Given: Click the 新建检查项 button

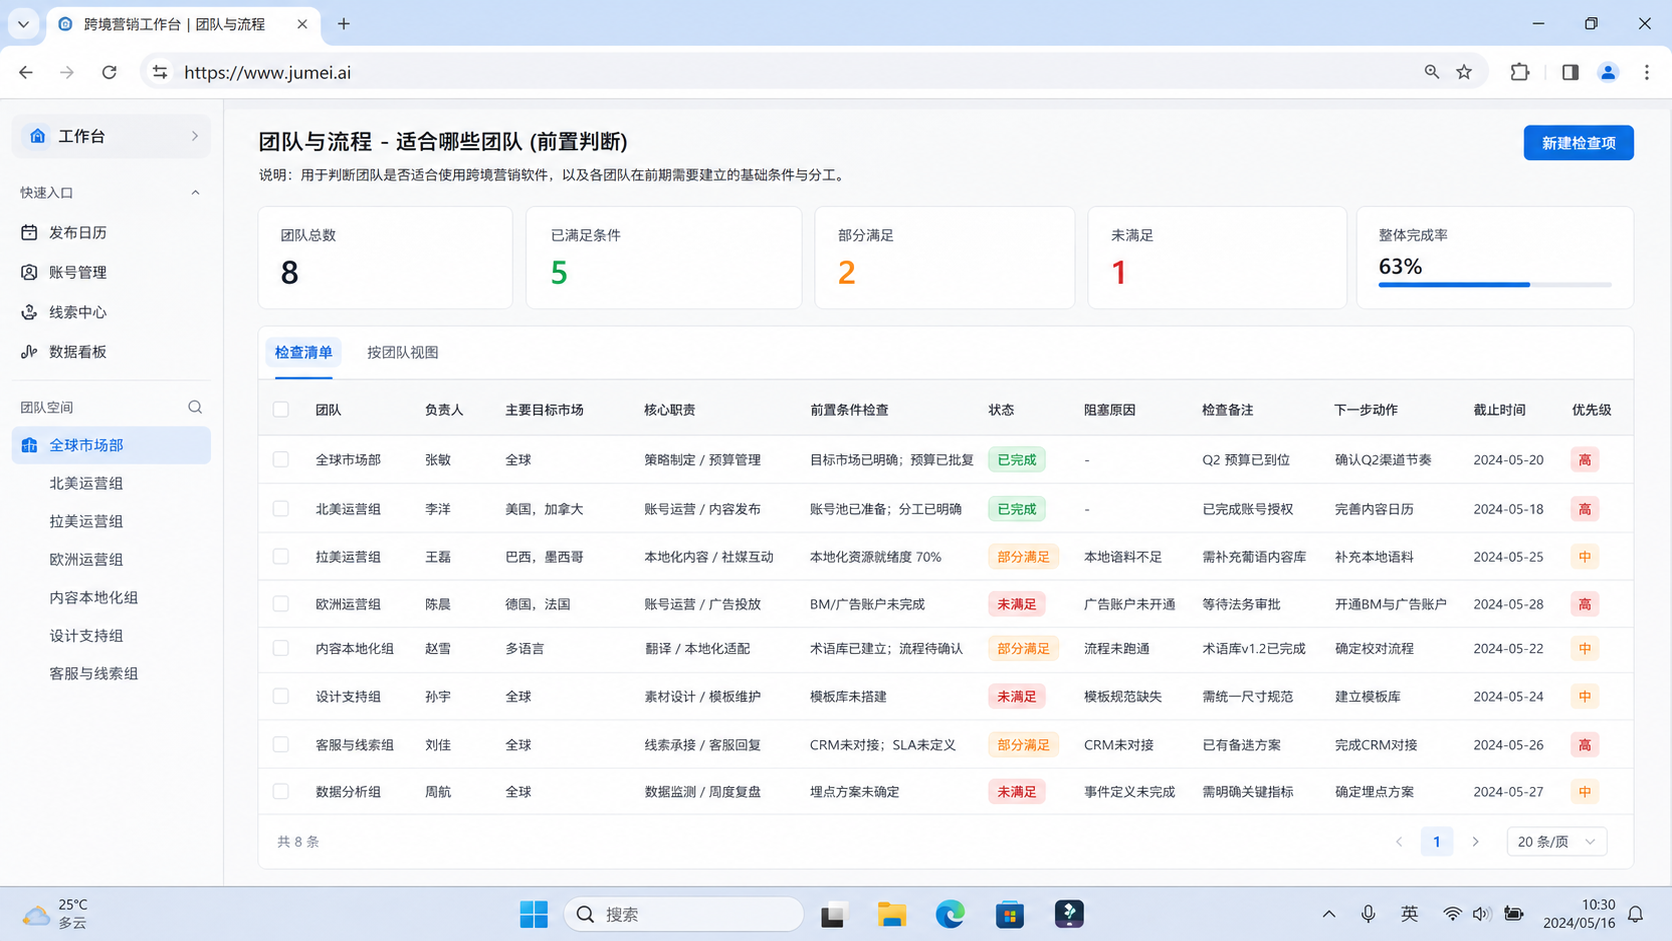Looking at the screenshot, I should (x=1578, y=143).
